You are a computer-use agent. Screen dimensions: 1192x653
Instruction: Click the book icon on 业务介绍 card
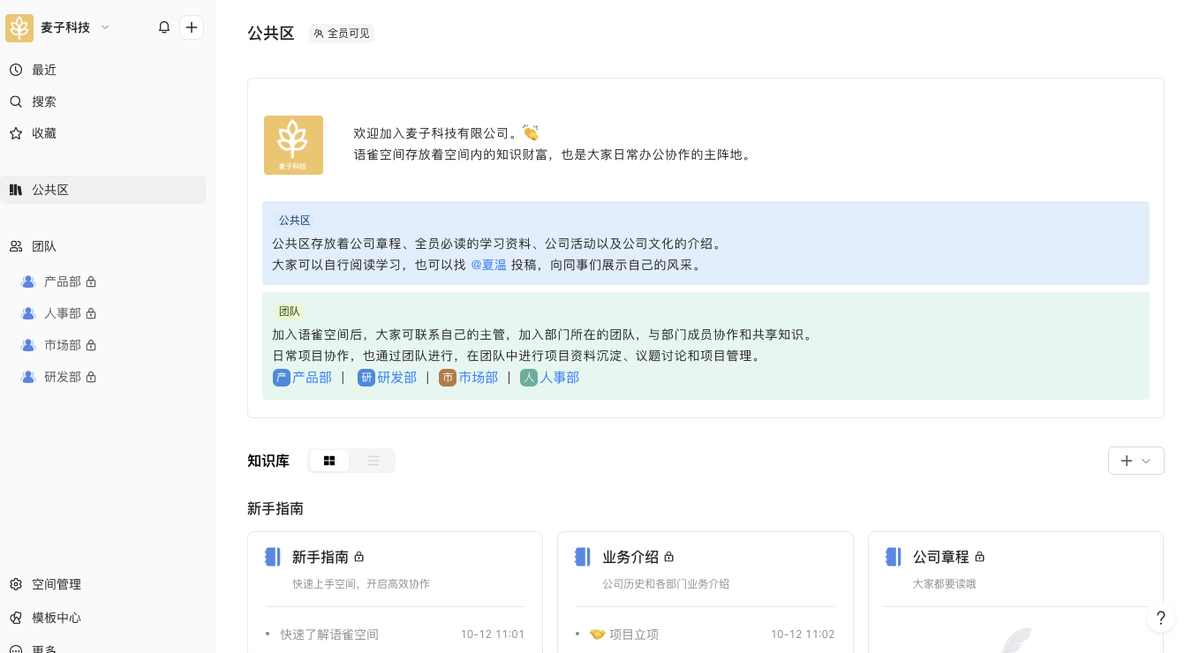pos(582,557)
